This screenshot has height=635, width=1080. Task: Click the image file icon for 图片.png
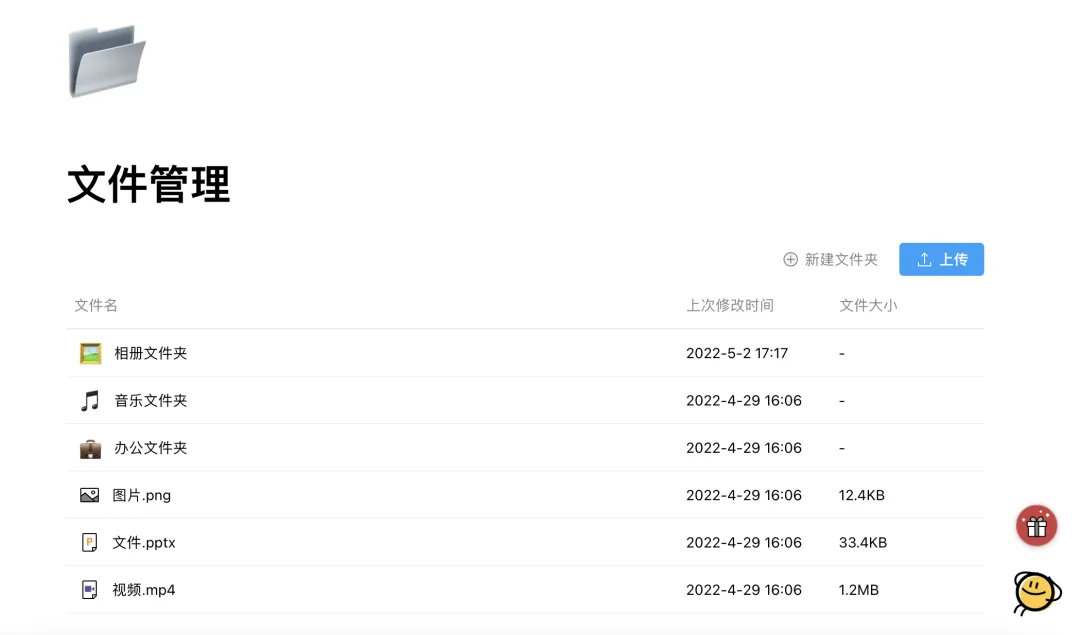[90, 495]
